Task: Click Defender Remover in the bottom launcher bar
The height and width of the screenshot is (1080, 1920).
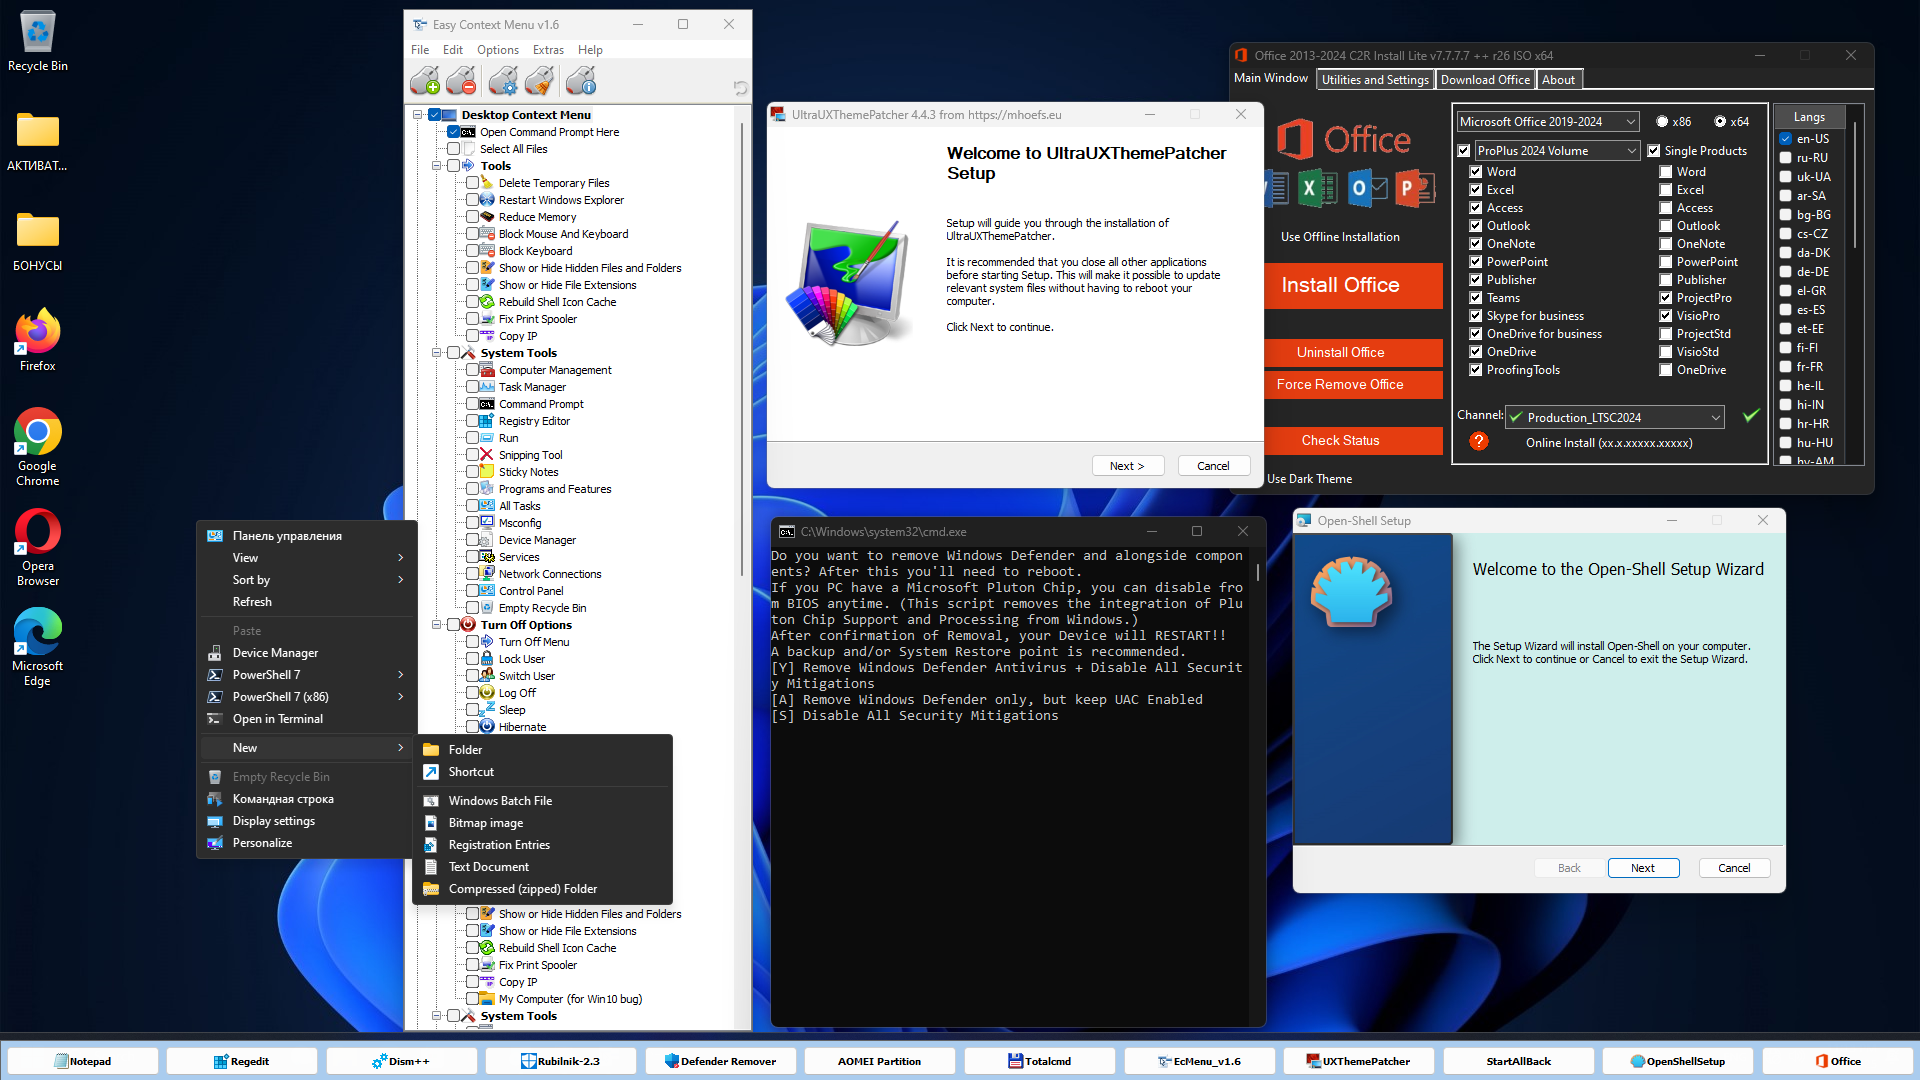Action: 720,1061
